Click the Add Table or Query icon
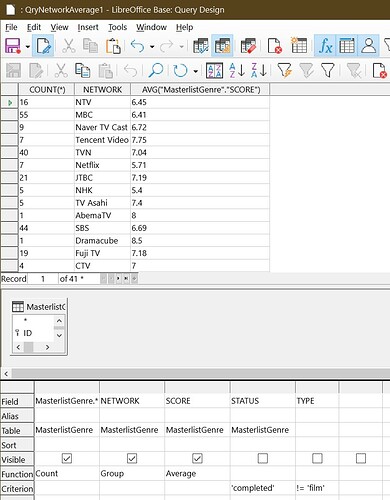Screen dimensions: 390x500 (x=299, y=46)
